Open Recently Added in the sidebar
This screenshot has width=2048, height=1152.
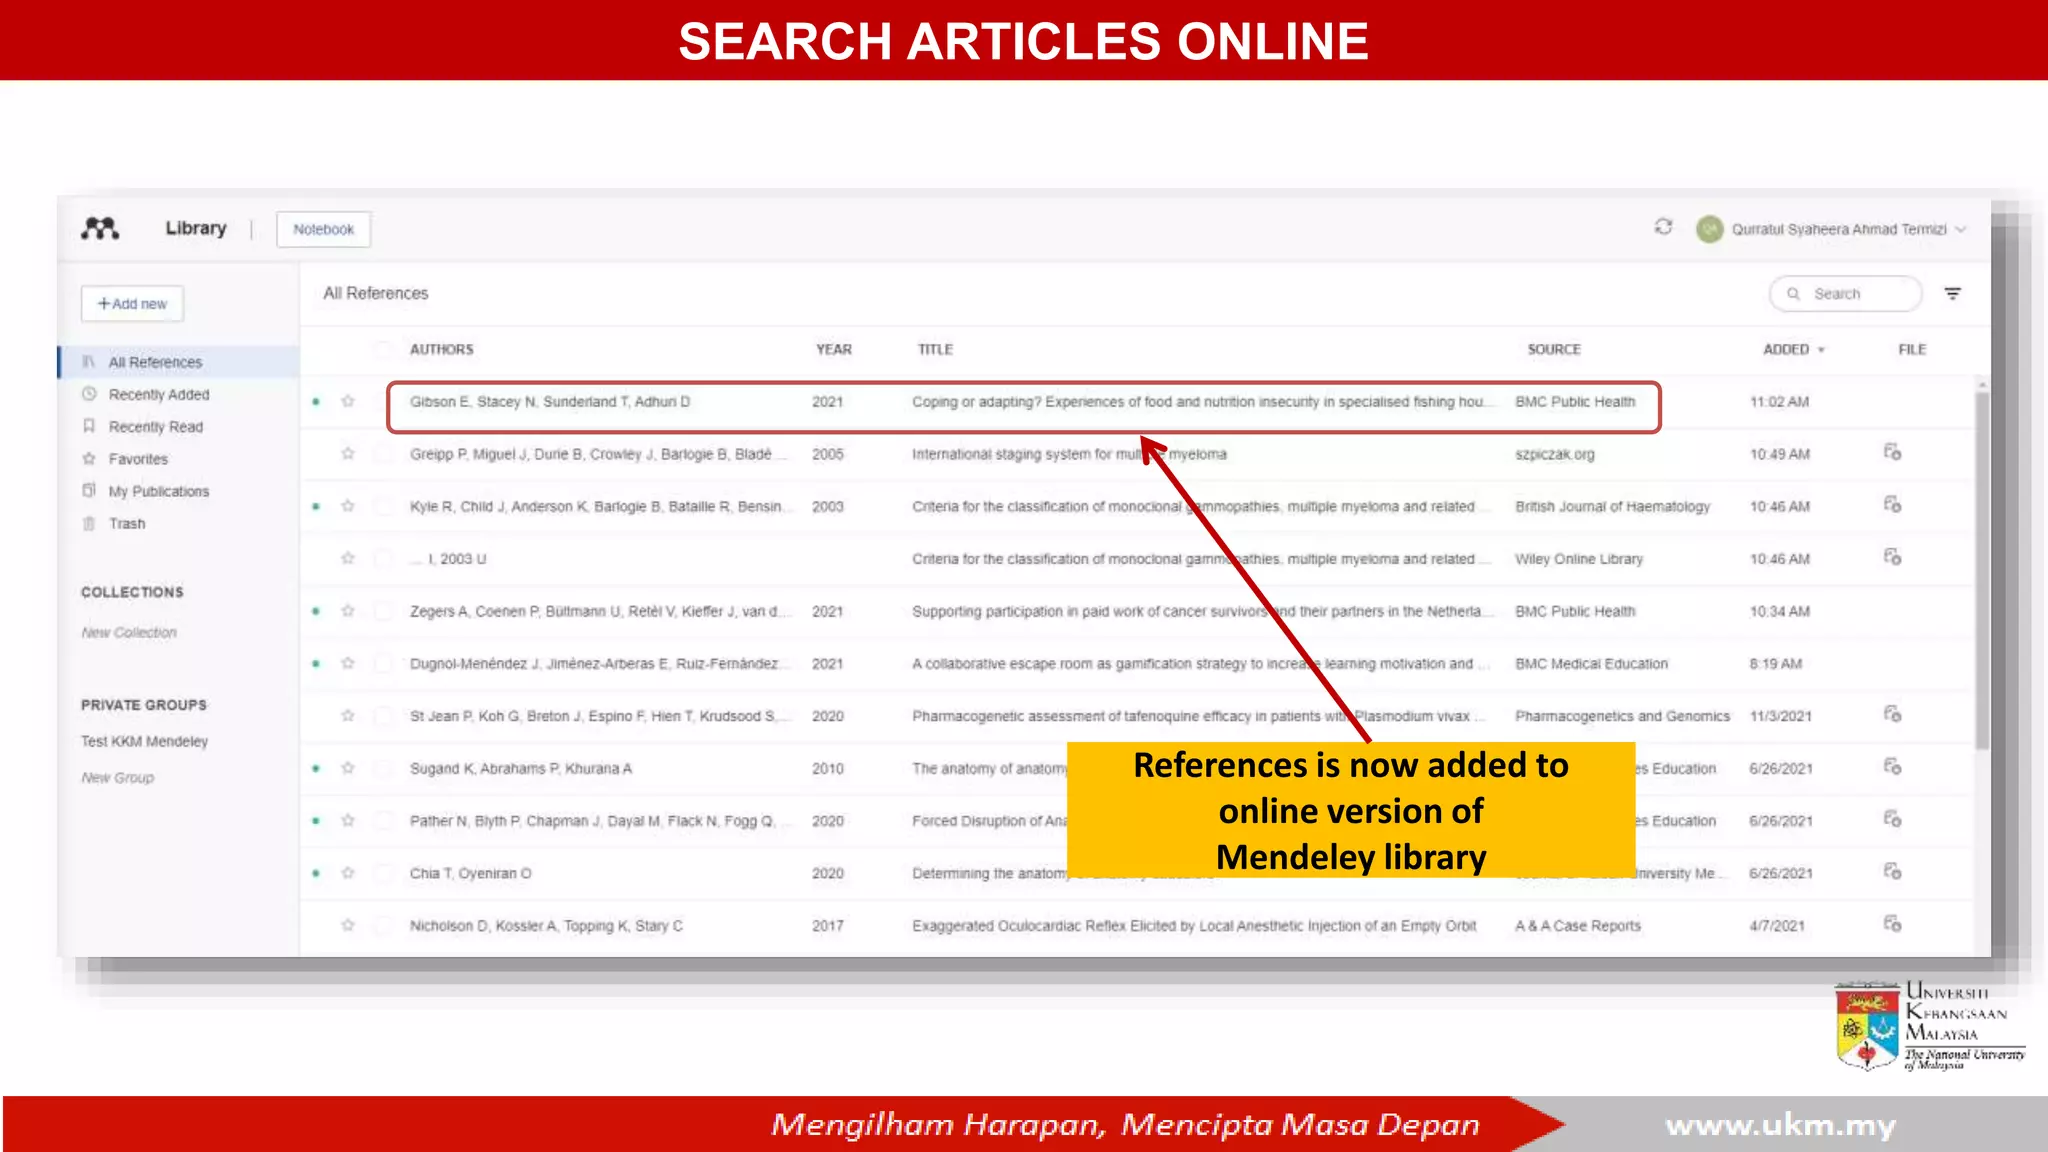(x=159, y=395)
